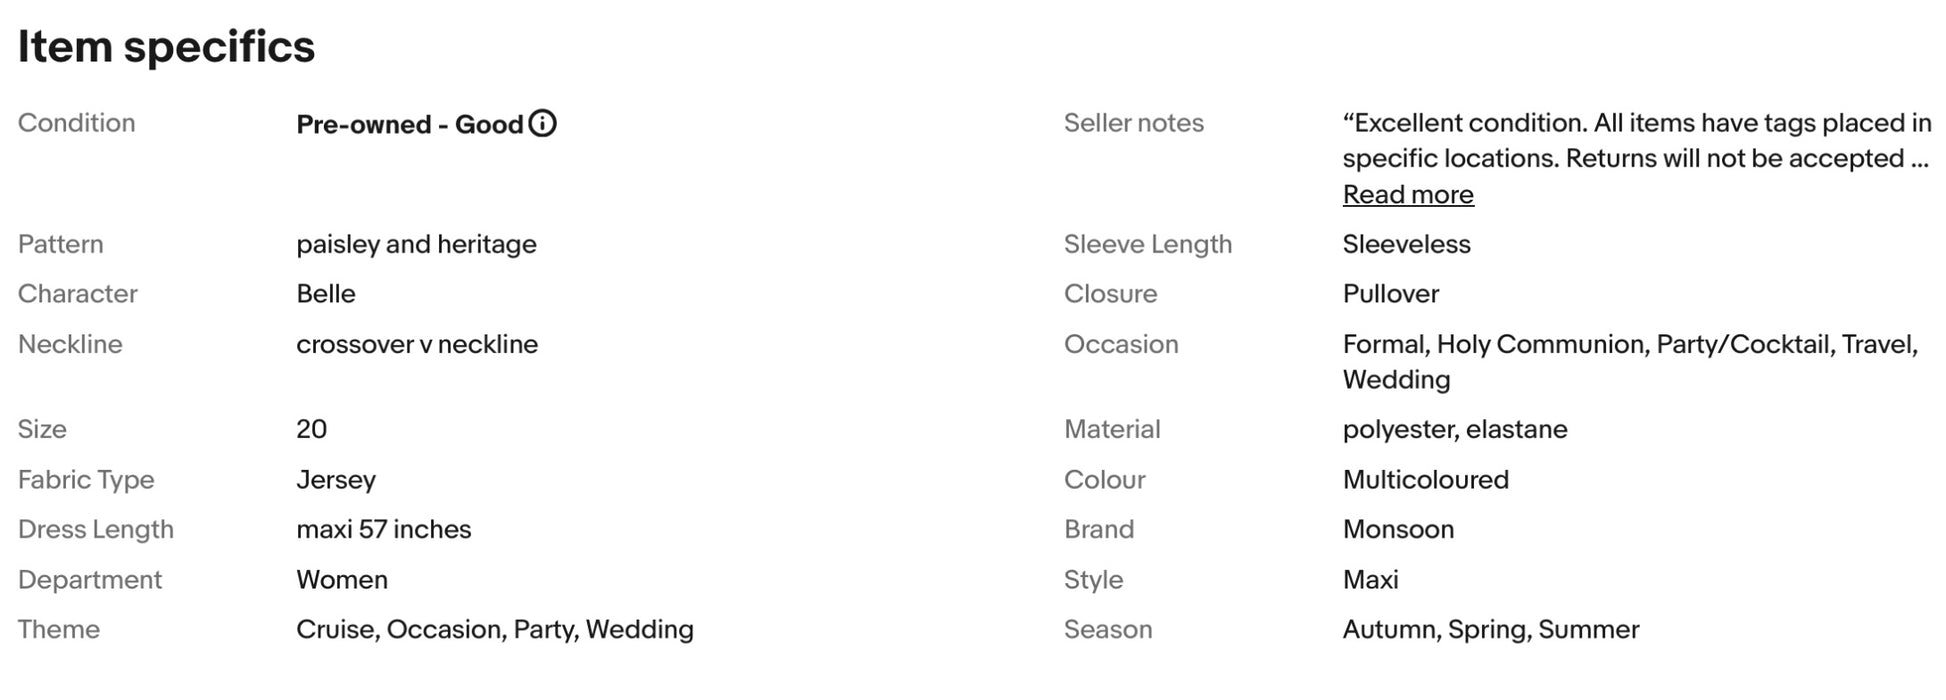Select the Autumn, Spring, Summer season value

[x=1491, y=630]
